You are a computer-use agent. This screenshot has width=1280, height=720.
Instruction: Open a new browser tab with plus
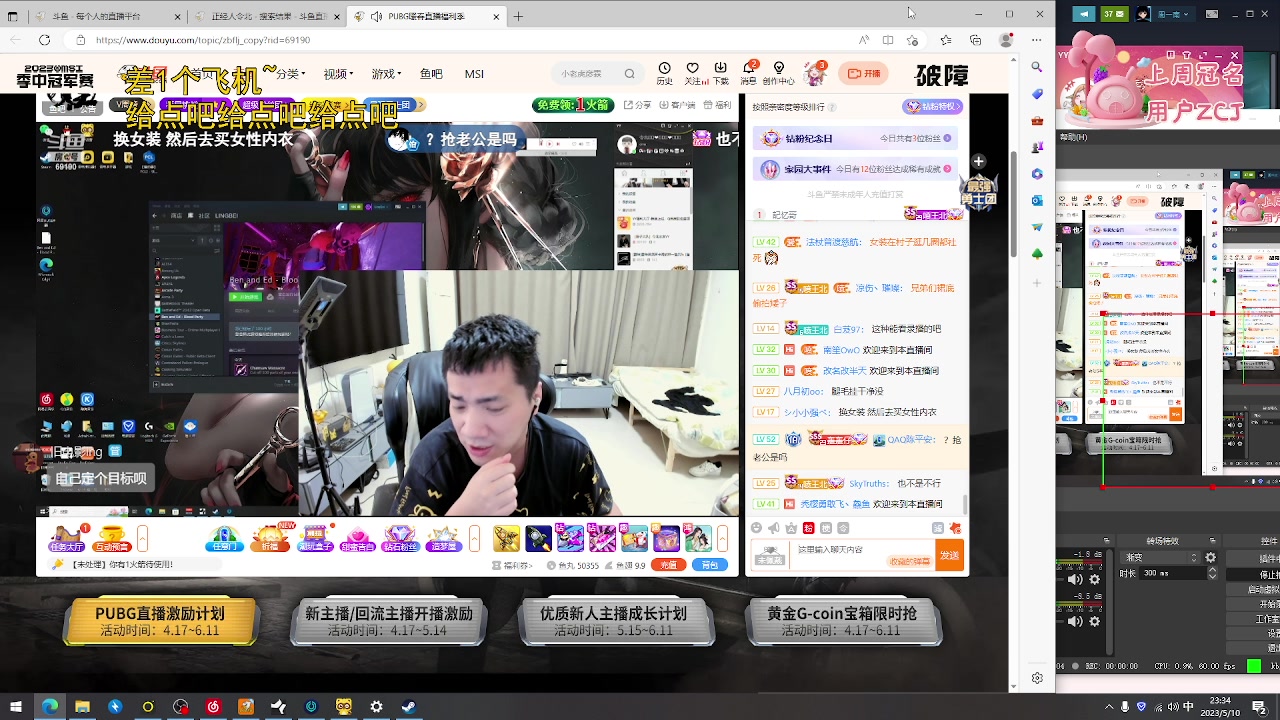coord(518,16)
